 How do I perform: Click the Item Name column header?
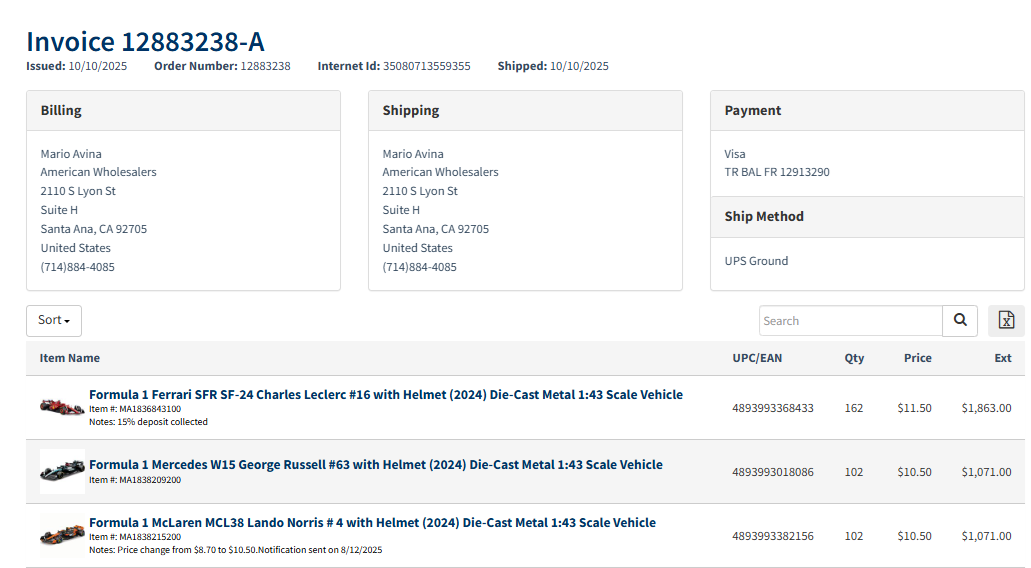click(x=70, y=358)
